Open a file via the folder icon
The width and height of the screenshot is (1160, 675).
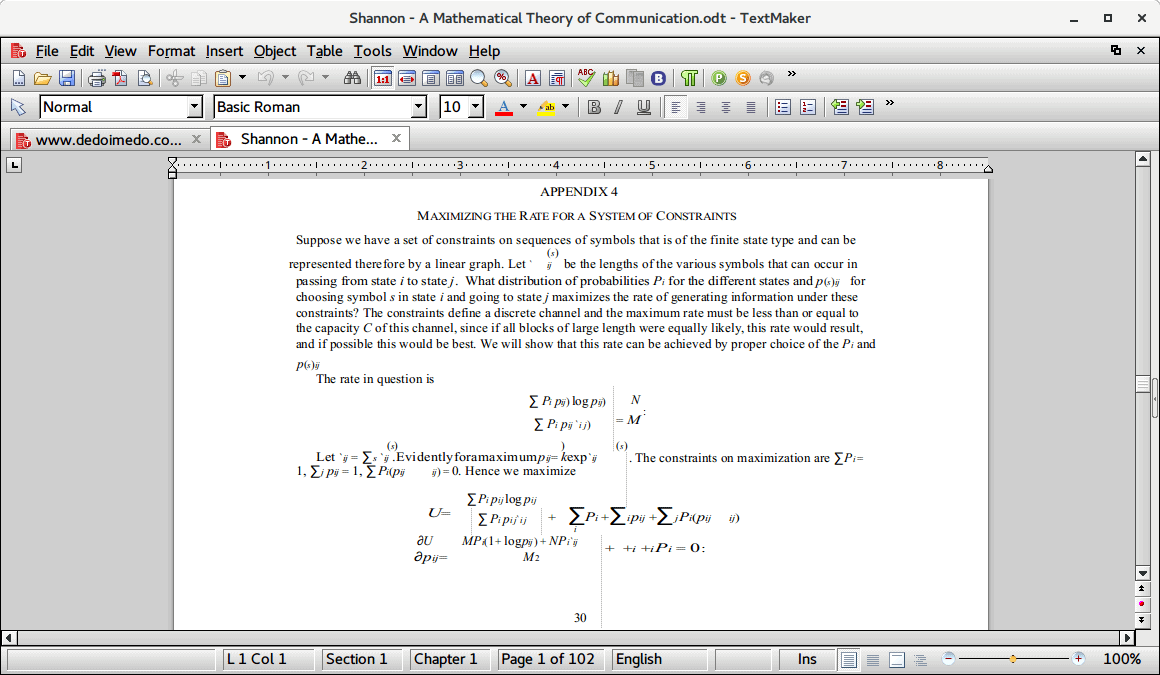pyautogui.click(x=42, y=78)
